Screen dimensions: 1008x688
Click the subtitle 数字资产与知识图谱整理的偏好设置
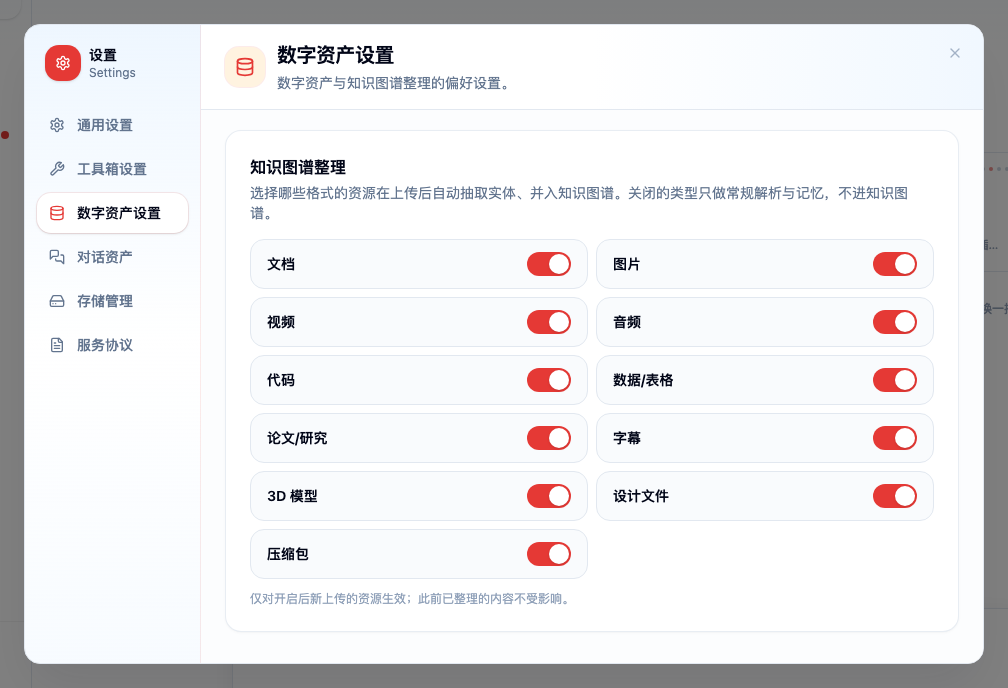coord(393,83)
